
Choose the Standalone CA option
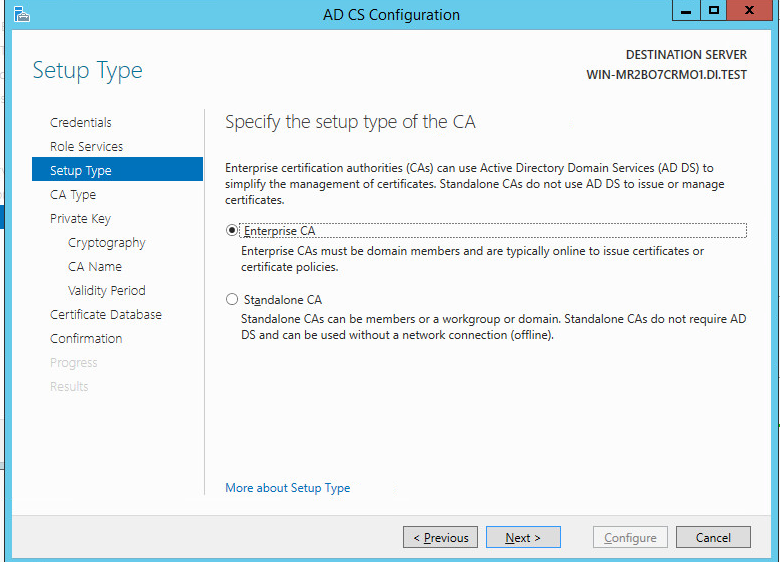coord(233,299)
